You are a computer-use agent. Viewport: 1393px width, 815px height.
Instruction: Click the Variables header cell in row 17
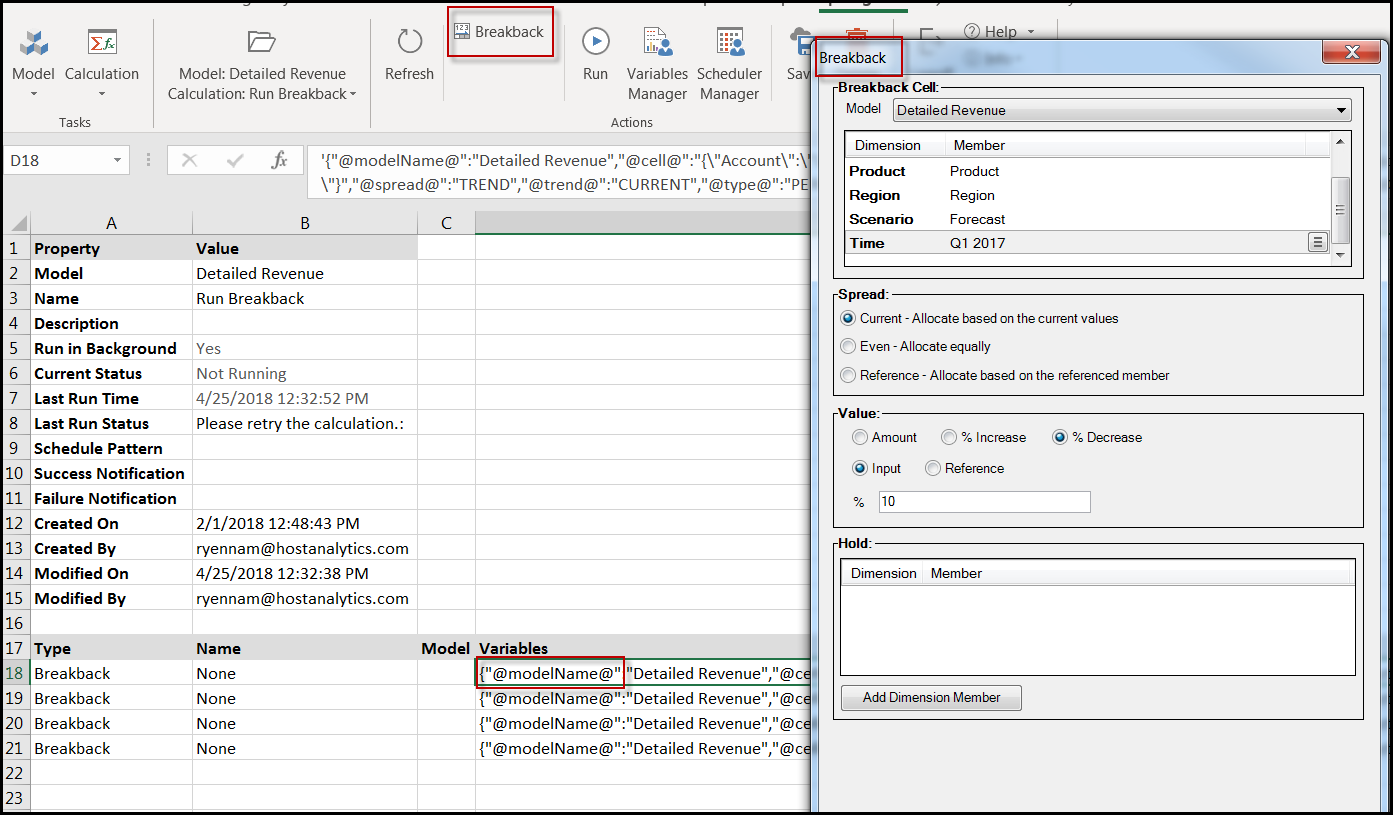coord(643,648)
